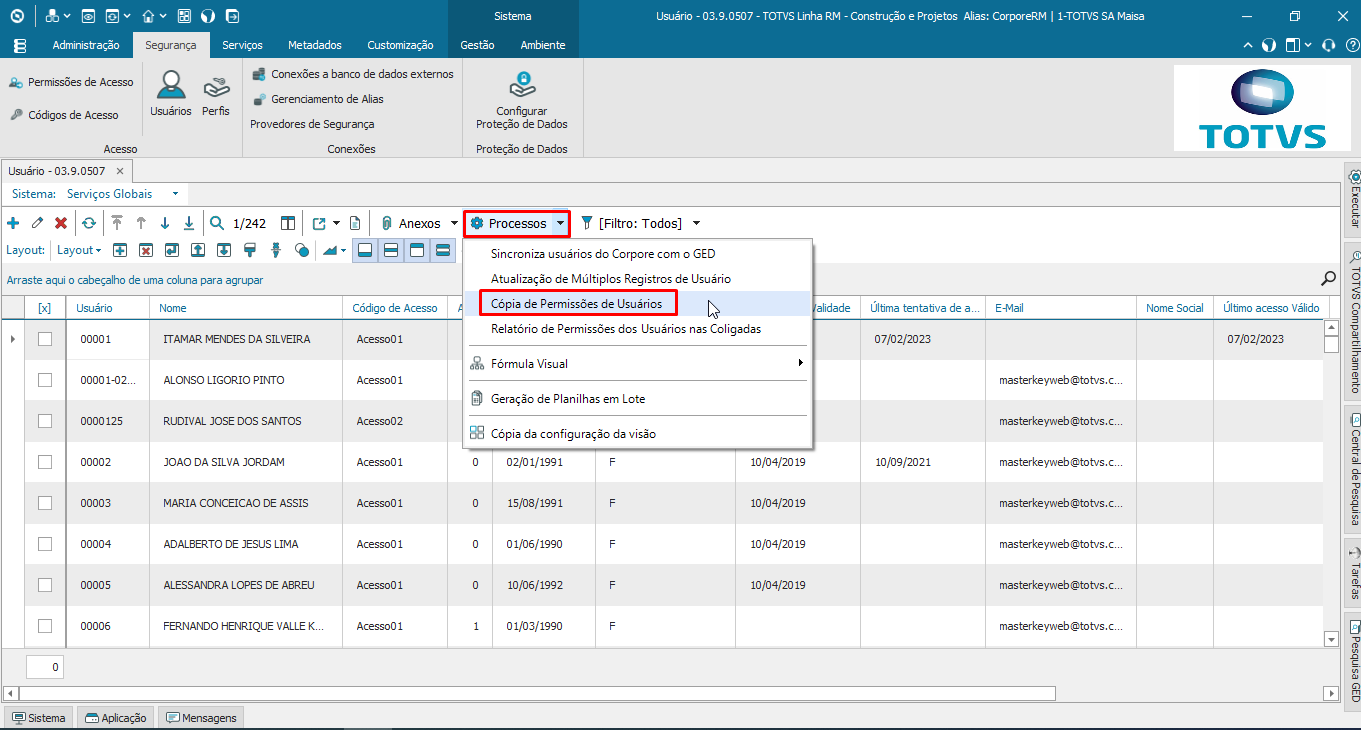Image resolution: width=1361 pixels, height=730 pixels.
Task: Open the Perfis icon in the ribbon
Action: [x=216, y=93]
